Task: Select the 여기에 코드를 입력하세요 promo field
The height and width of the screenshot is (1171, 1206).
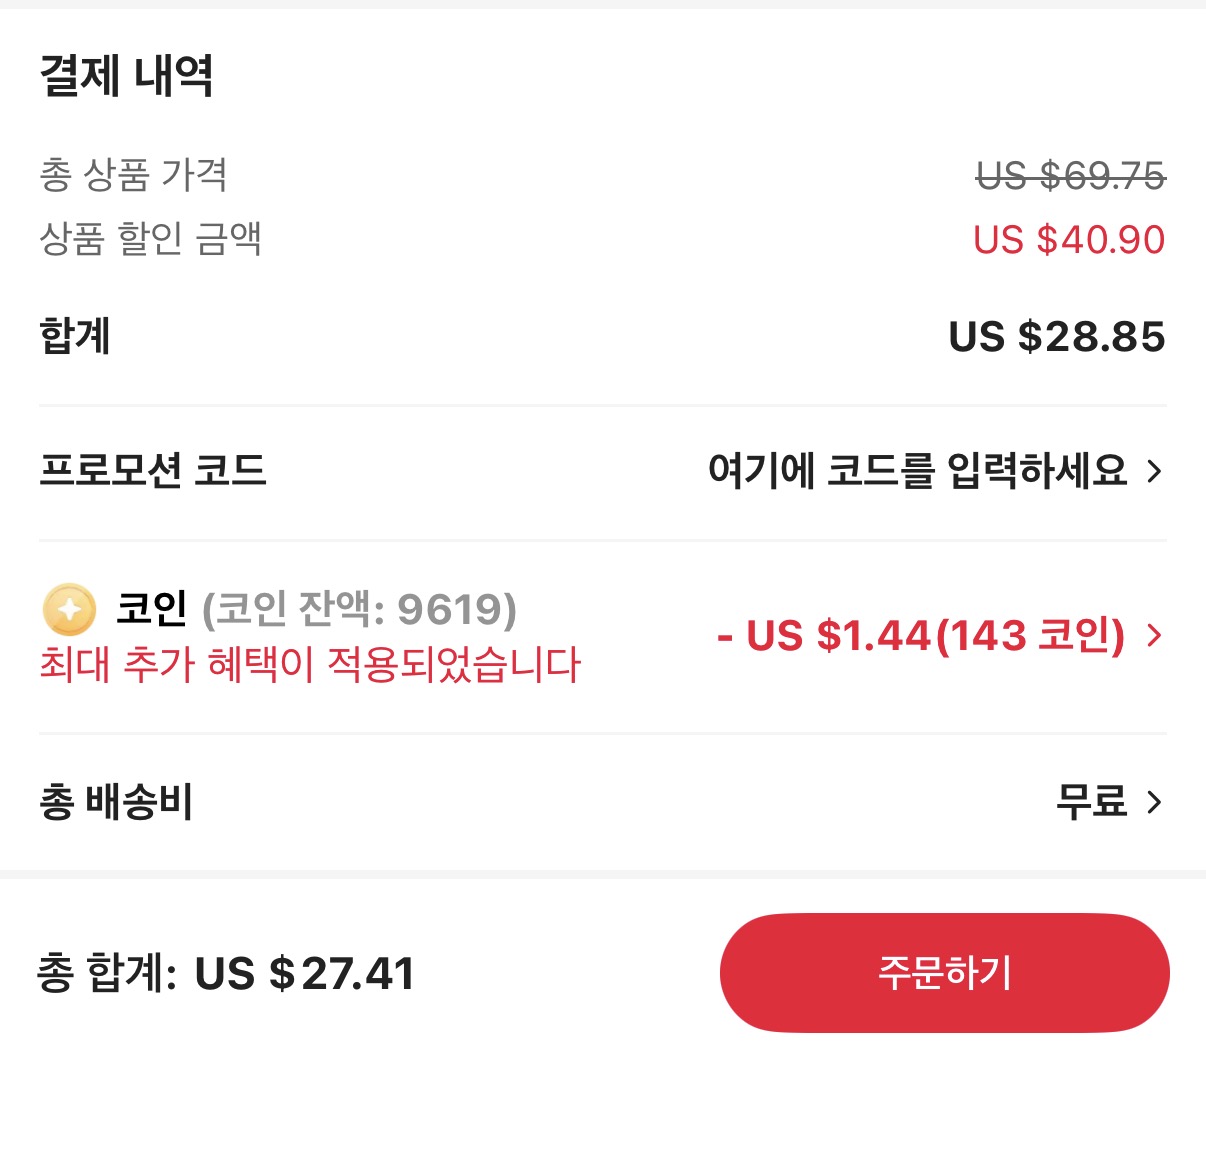Action: point(917,470)
